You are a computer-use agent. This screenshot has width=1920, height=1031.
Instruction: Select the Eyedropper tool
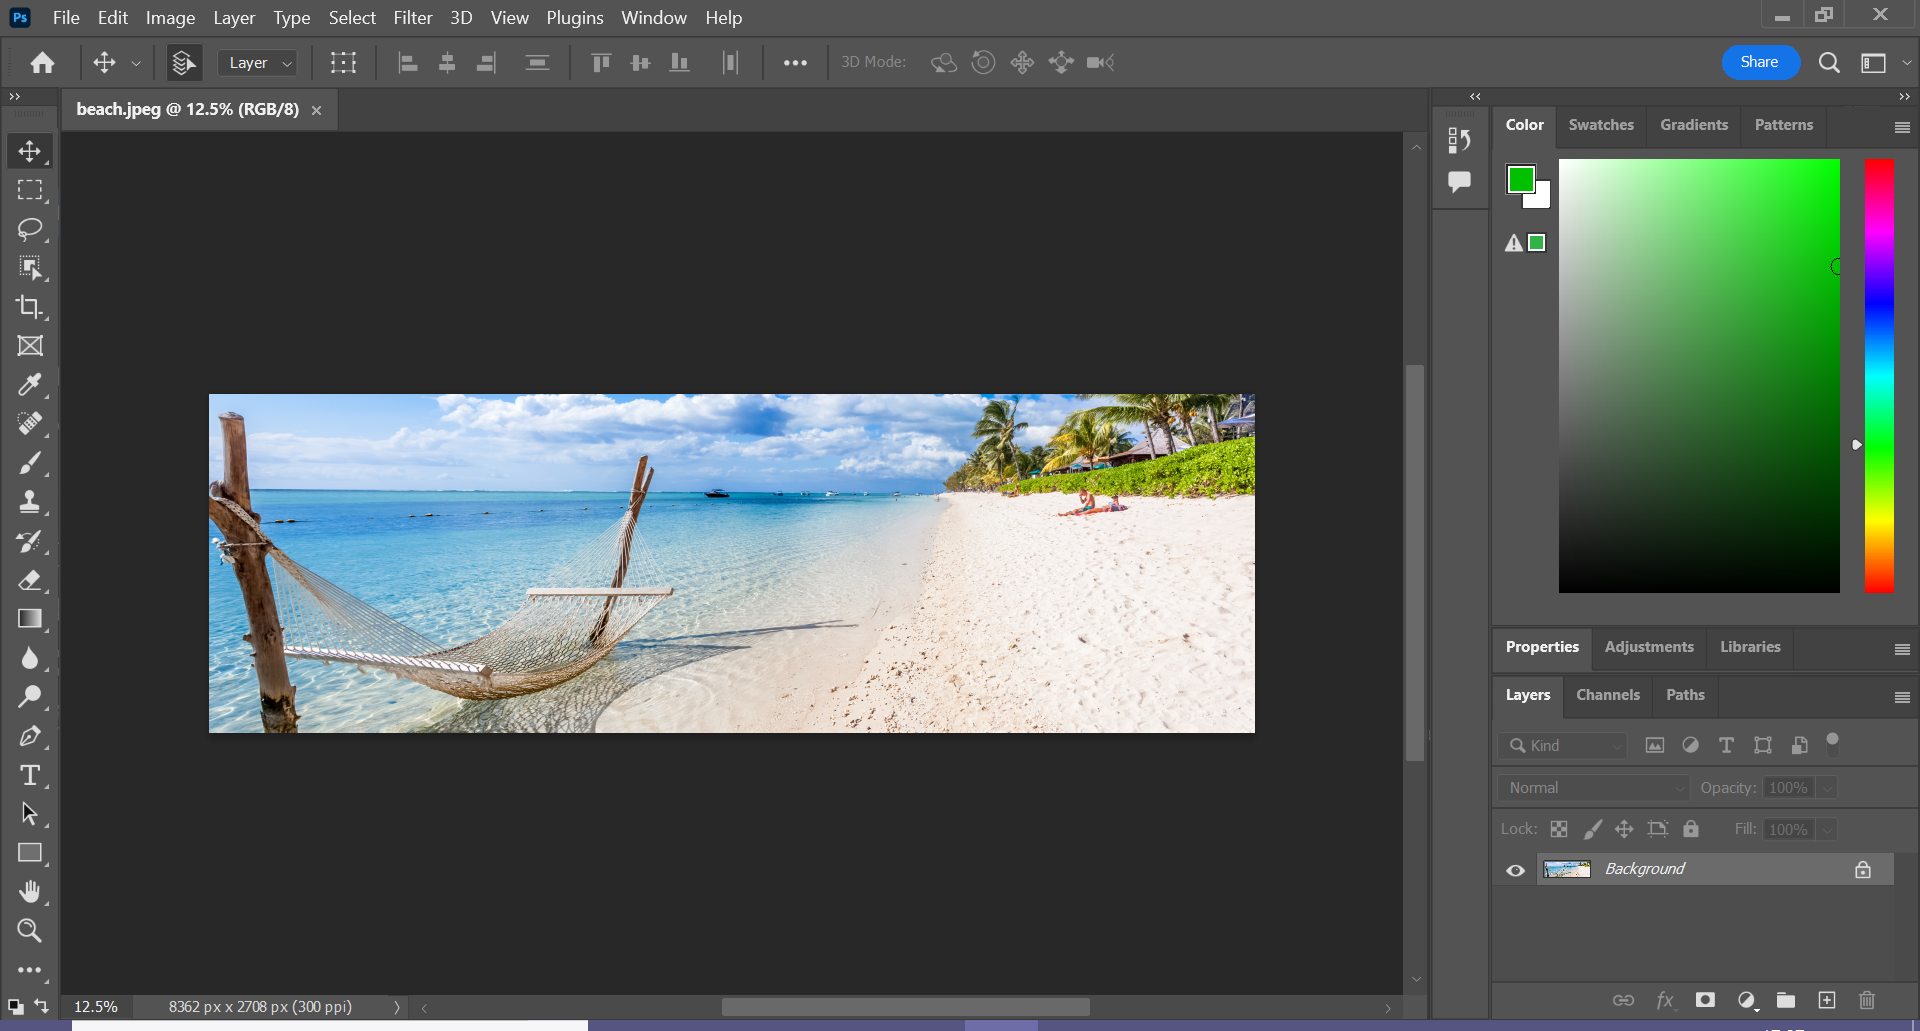(30, 385)
